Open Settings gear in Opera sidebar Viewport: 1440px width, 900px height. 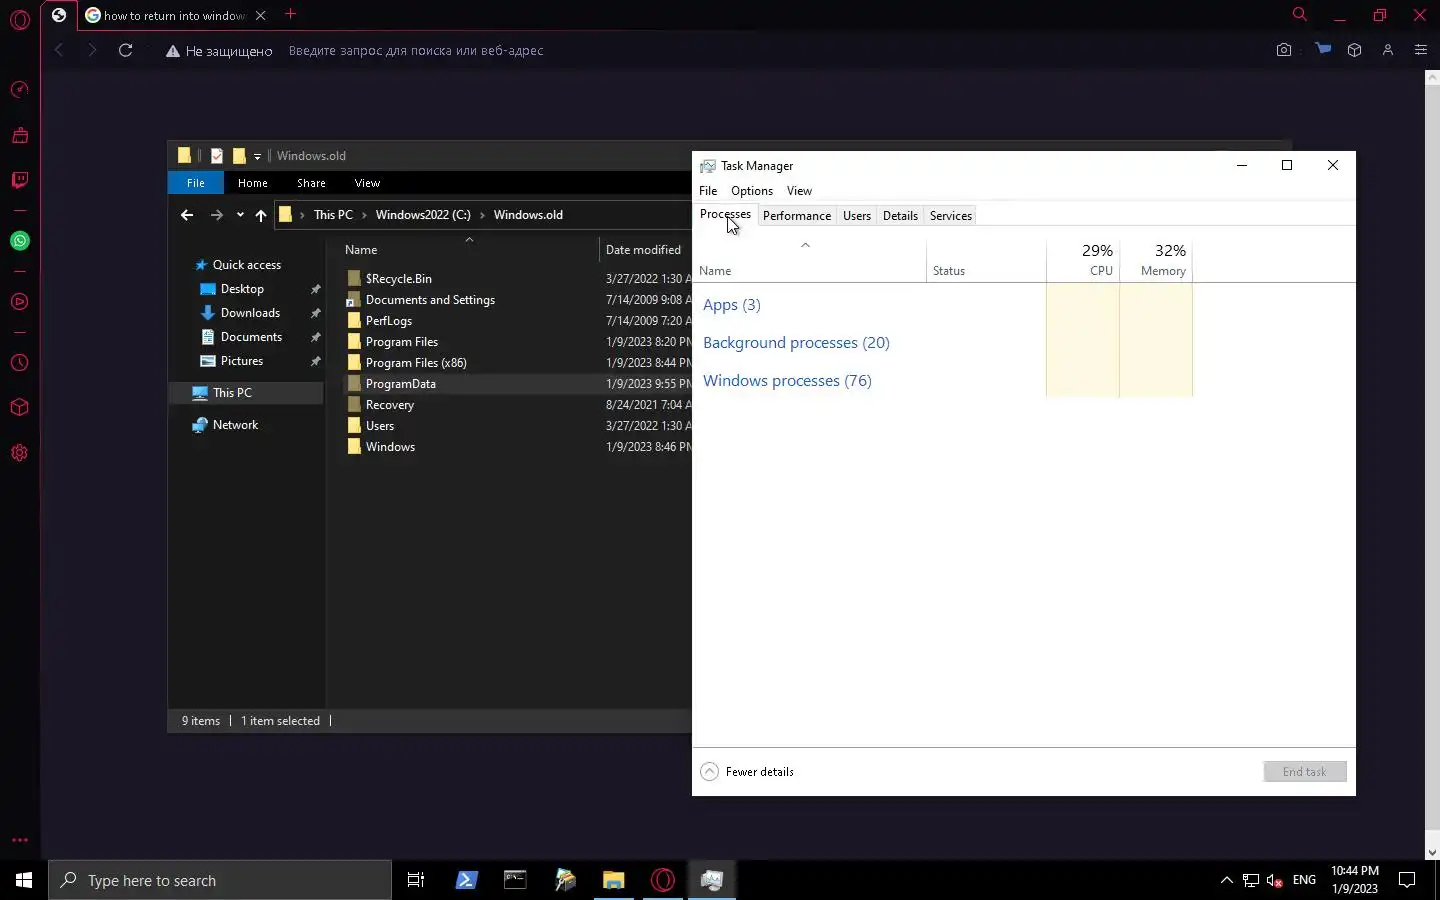19,453
